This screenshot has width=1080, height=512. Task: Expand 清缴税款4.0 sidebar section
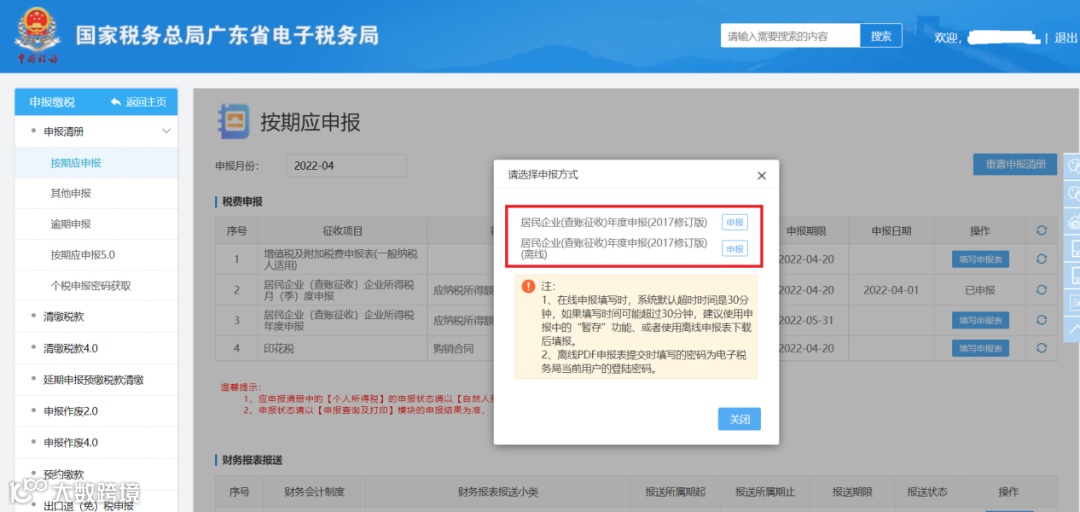click(71, 348)
